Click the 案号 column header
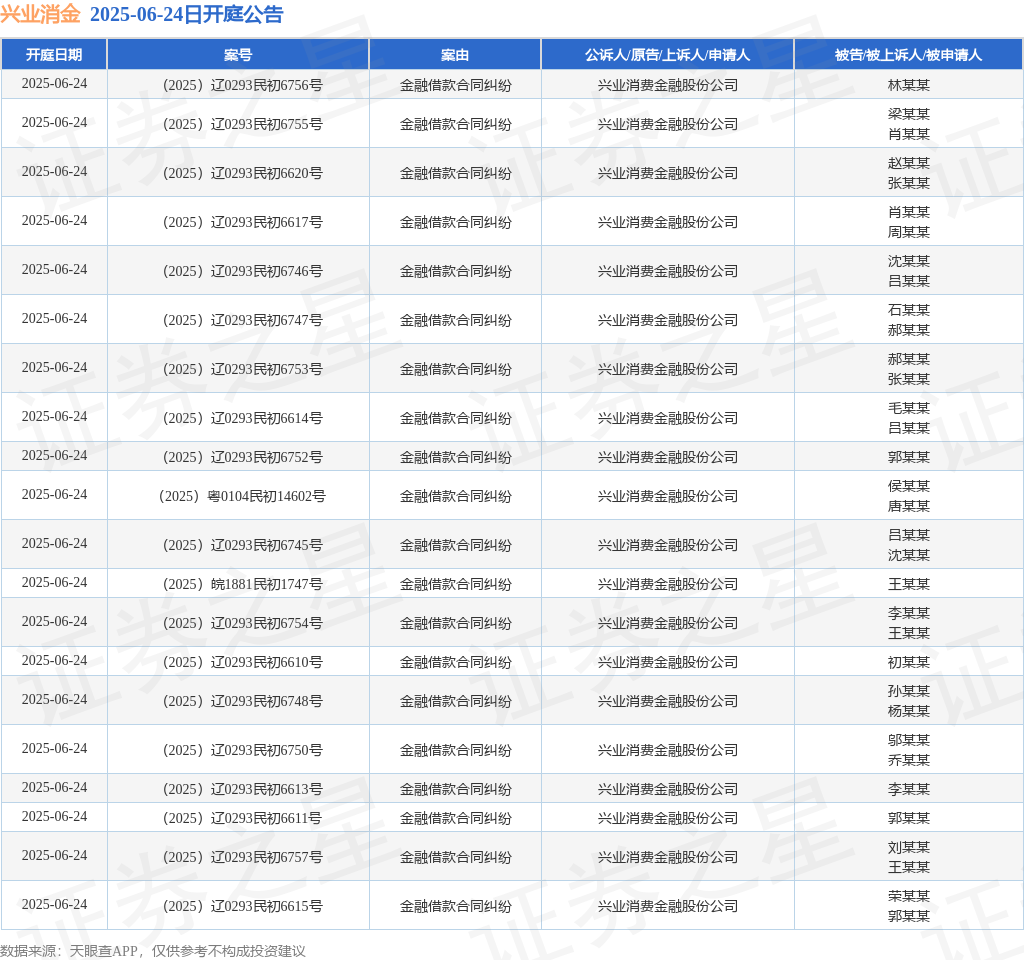 point(238,55)
